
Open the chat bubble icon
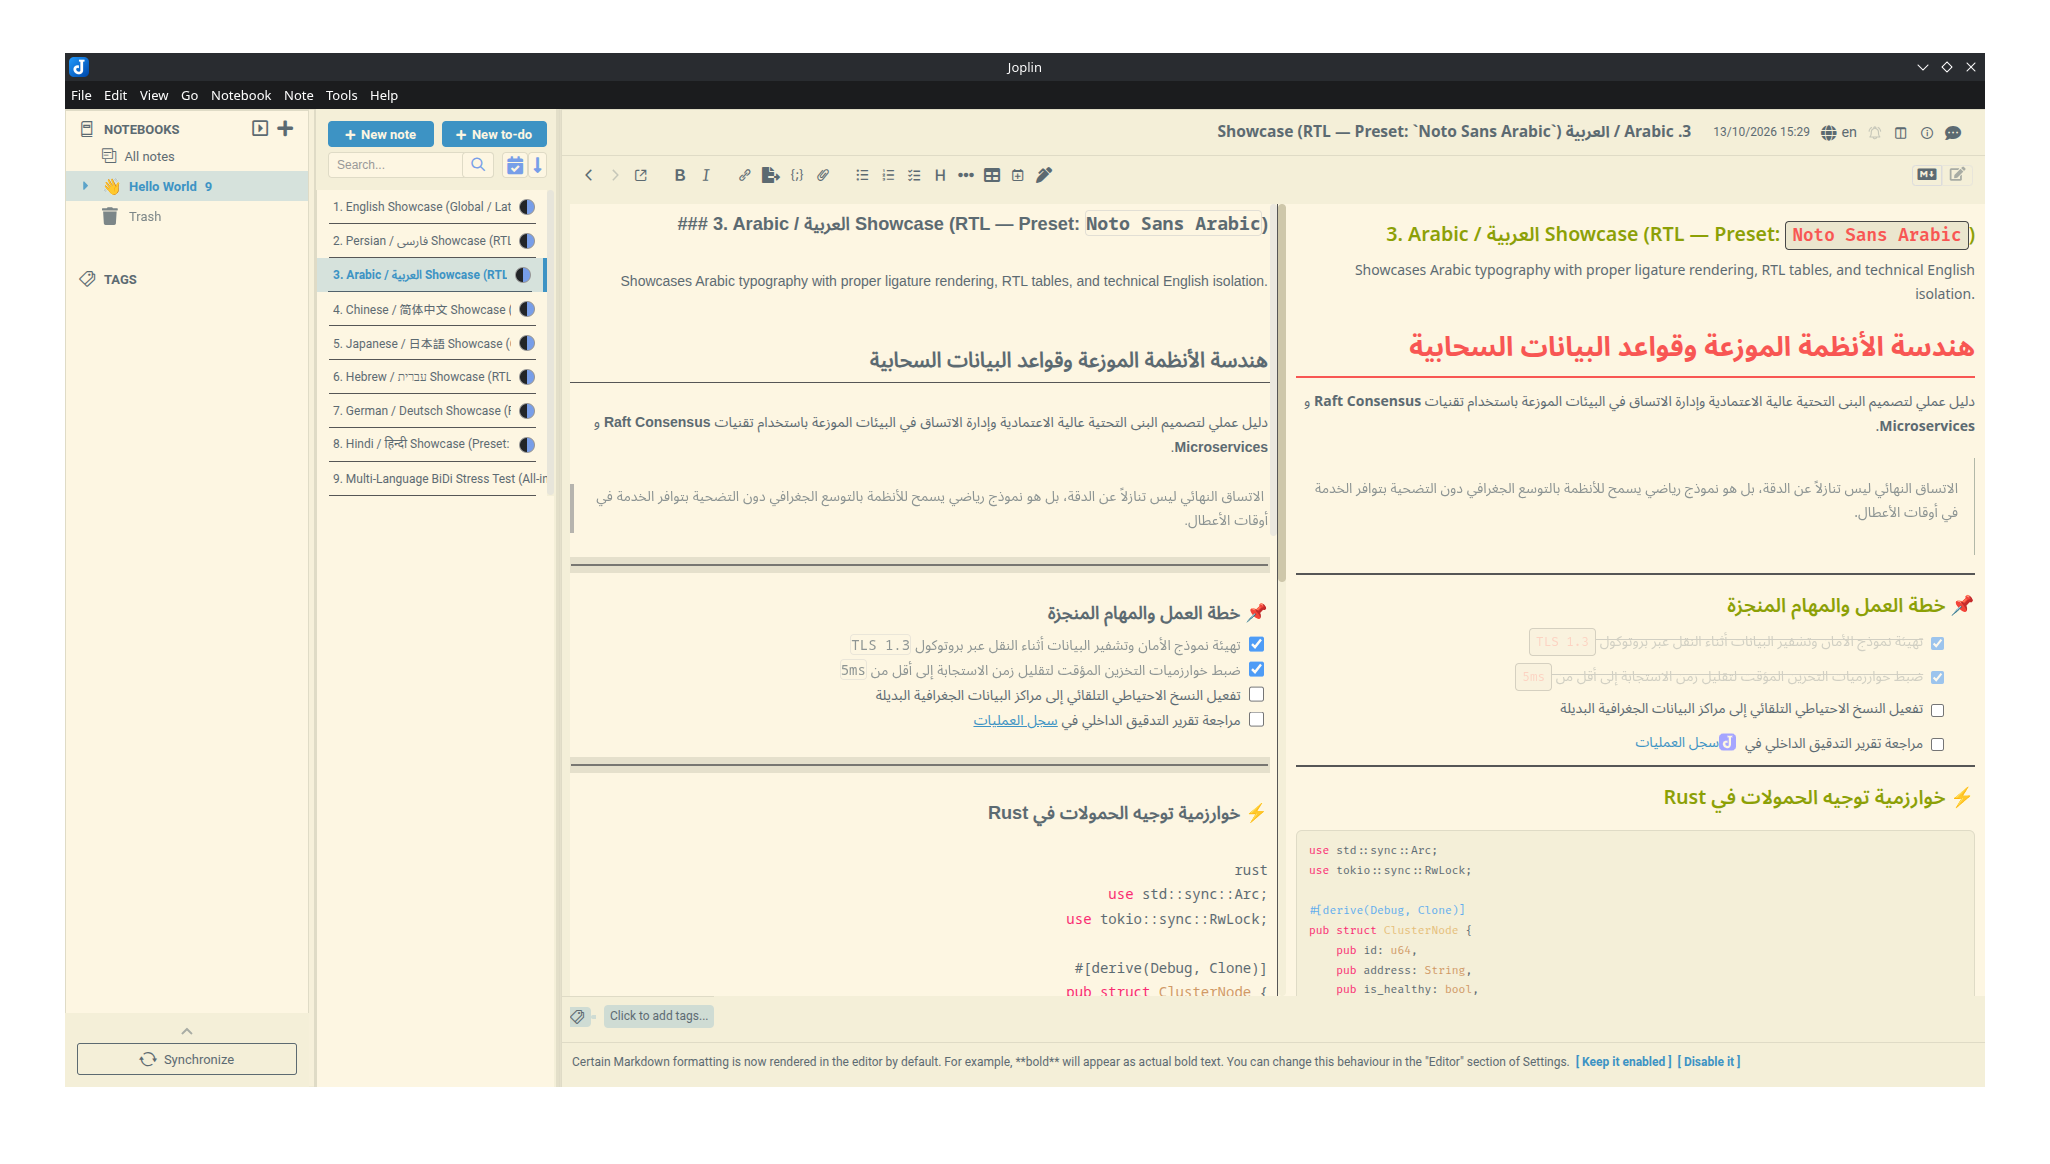1953,133
